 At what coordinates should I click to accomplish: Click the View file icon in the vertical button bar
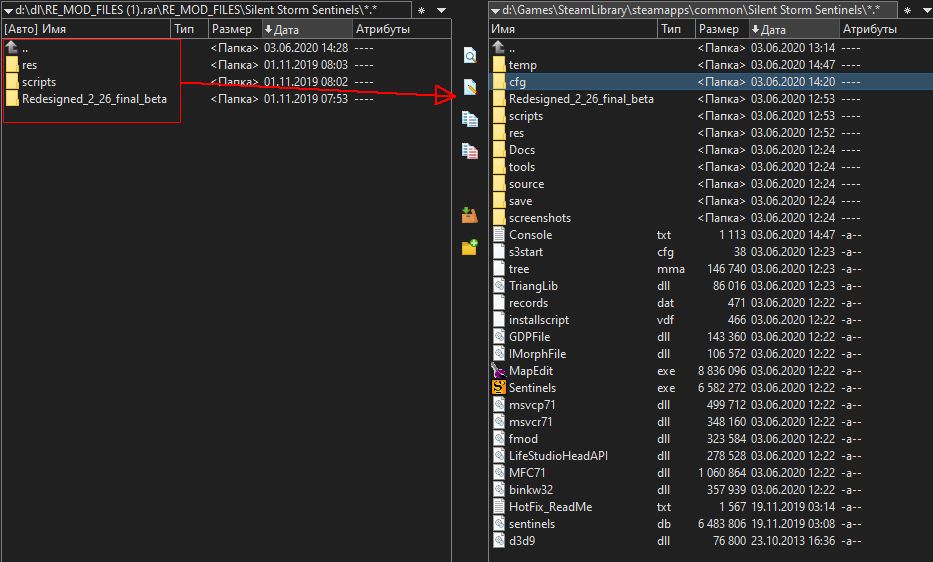[x=470, y=55]
